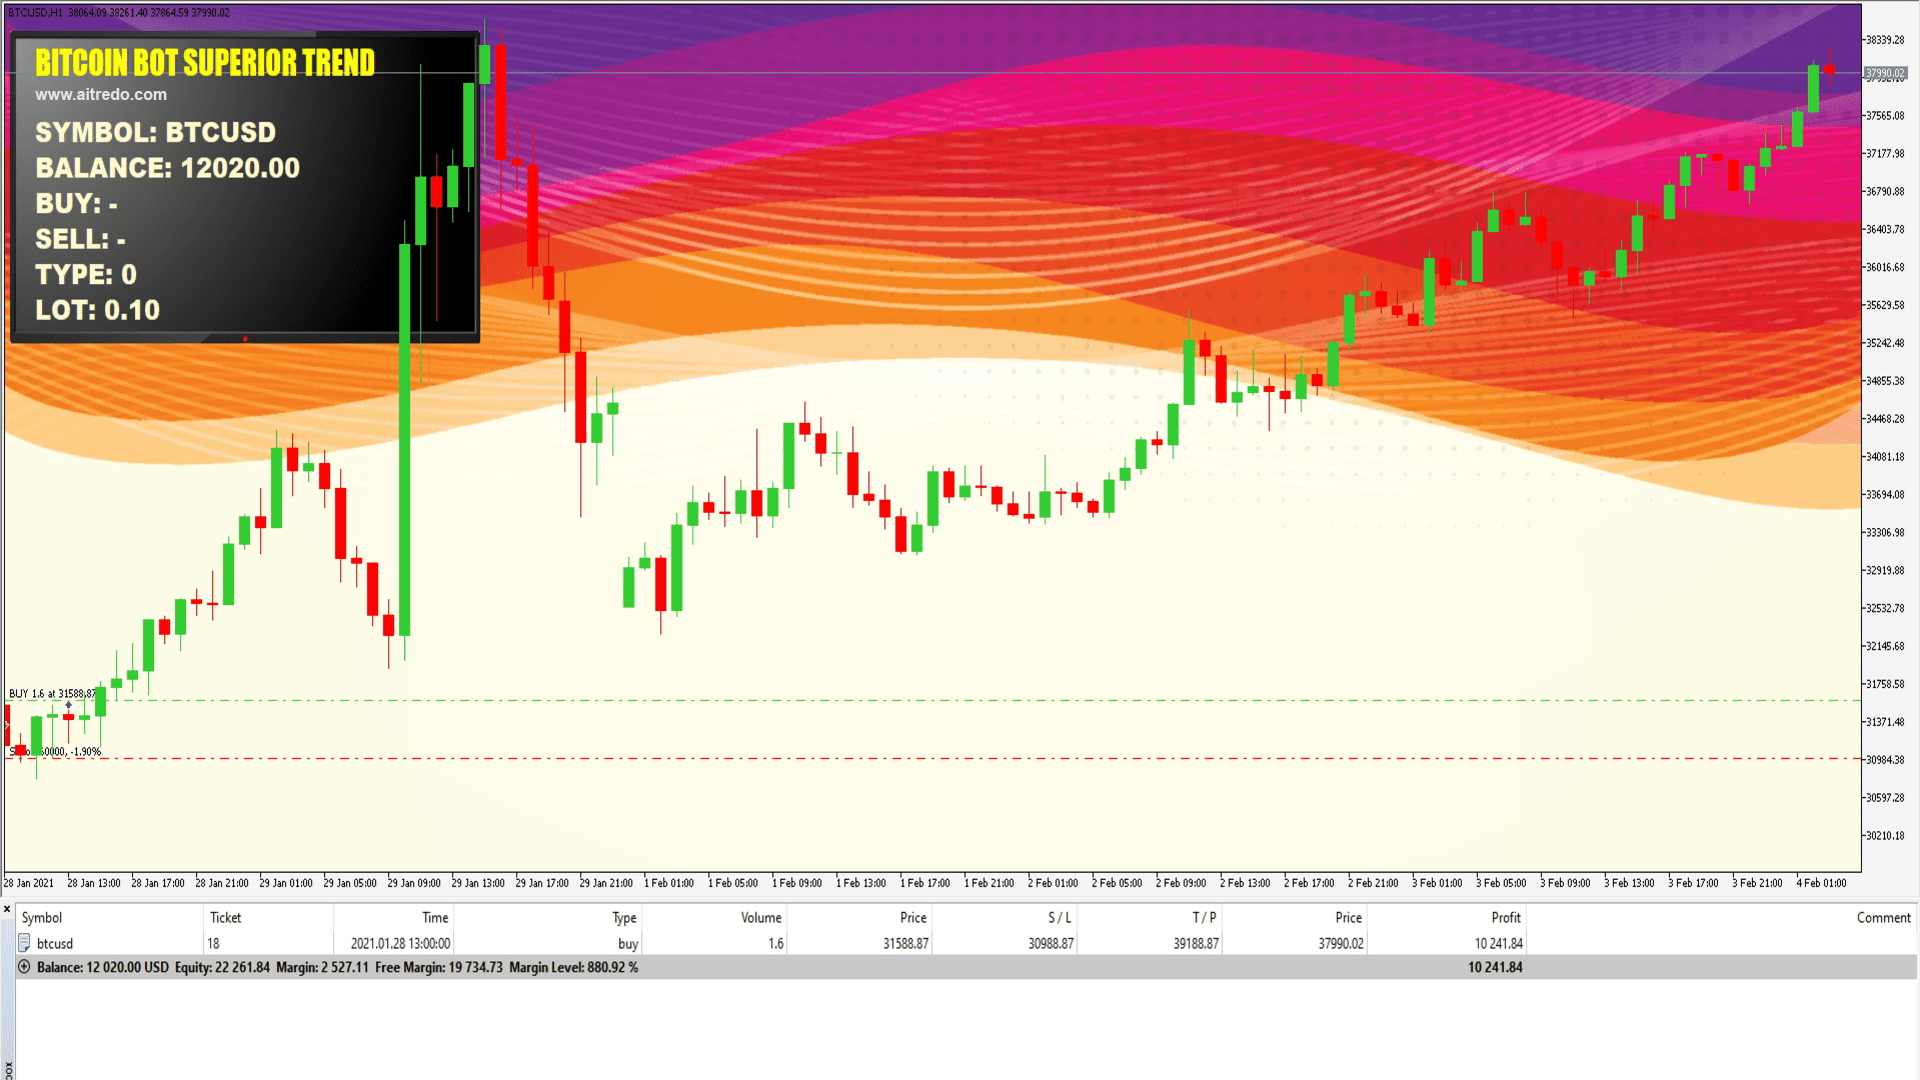Click the BUY 1.6 at 31588.87 order label
This screenshot has height=1080, width=1920.
tap(52, 693)
